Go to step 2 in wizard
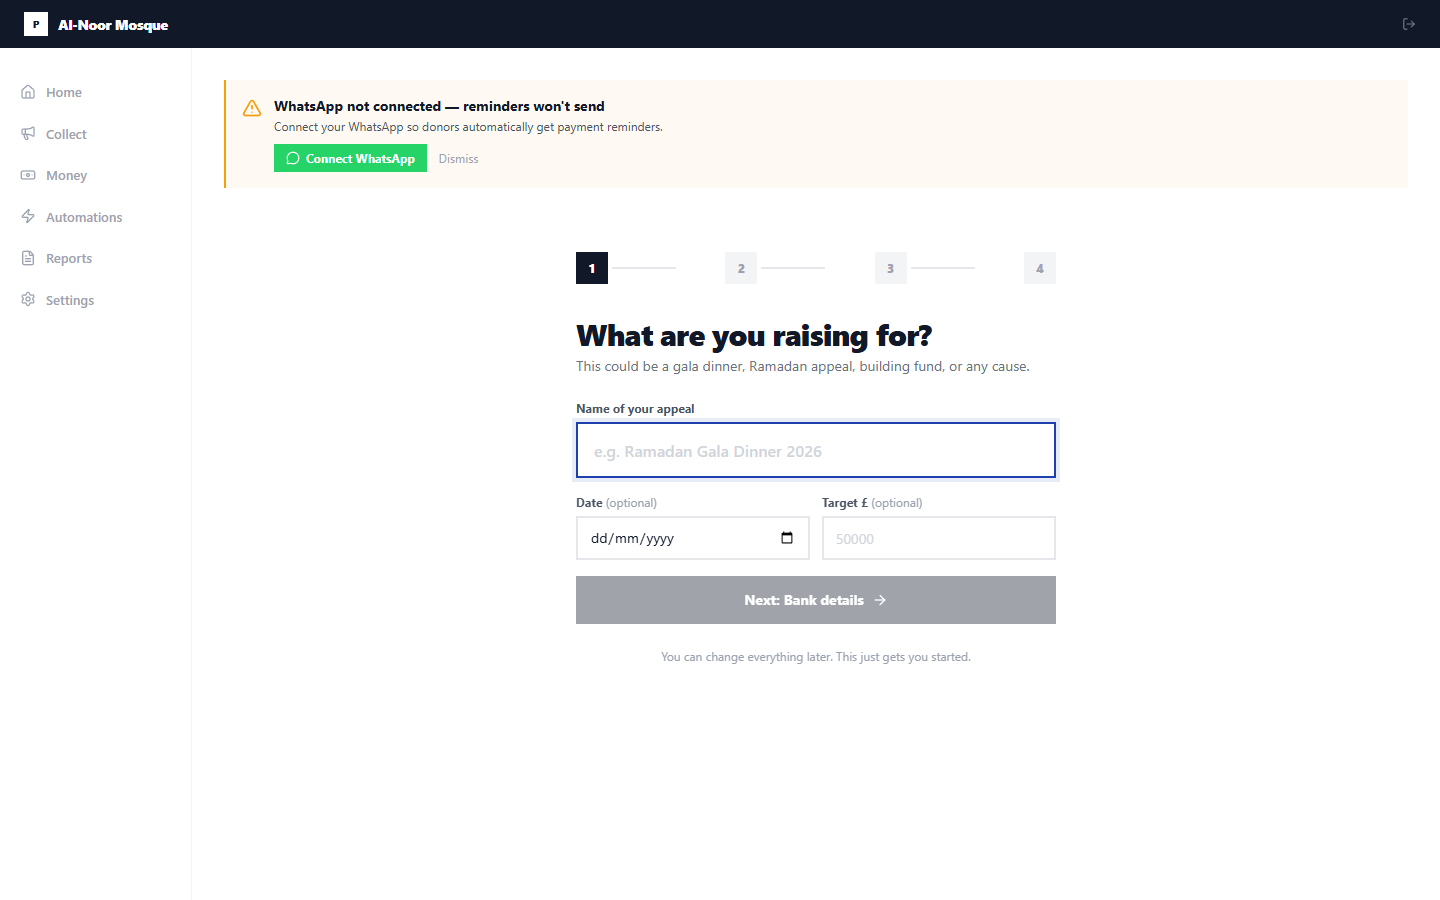This screenshot has height=900, width=1440. (741, 268)
